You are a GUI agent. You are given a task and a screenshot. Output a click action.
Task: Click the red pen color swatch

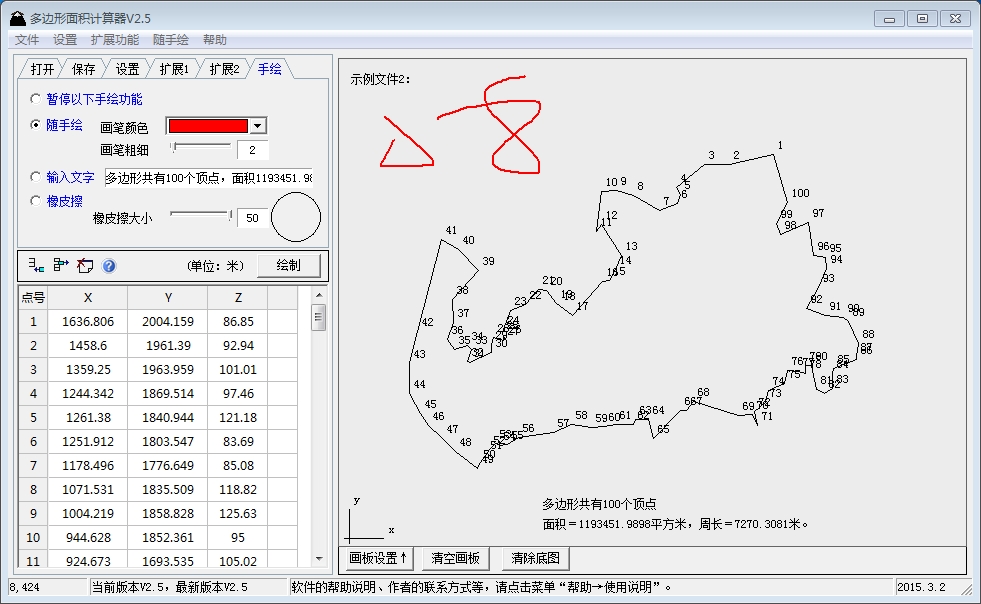[x=207, y=126]
